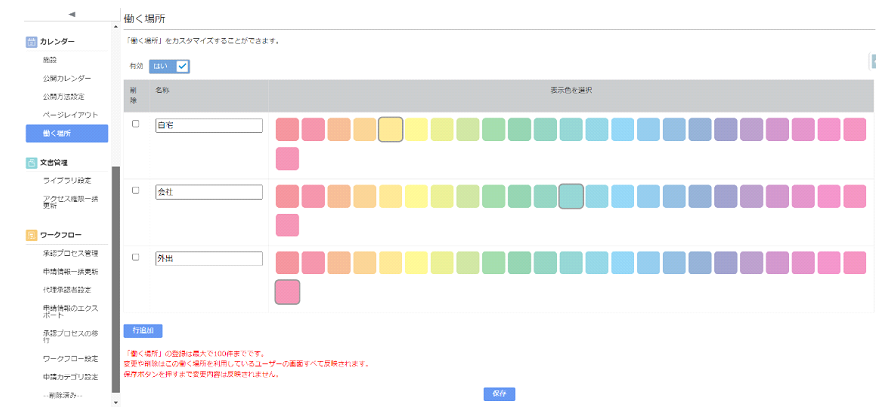Click the カレンダー calendar section icon
This screenshot has width=879, height=410.
31,42
